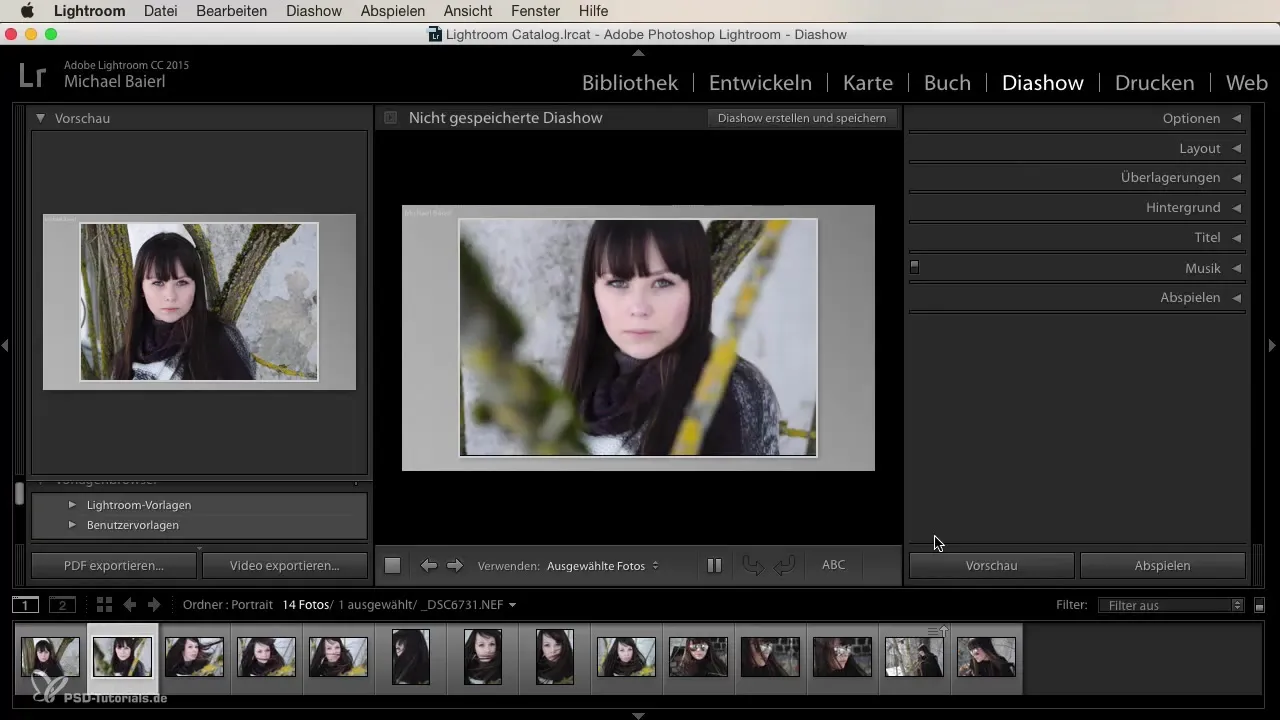
Task: Click the Abspielen button at bottom right
Action: (x=1163, y=566)
